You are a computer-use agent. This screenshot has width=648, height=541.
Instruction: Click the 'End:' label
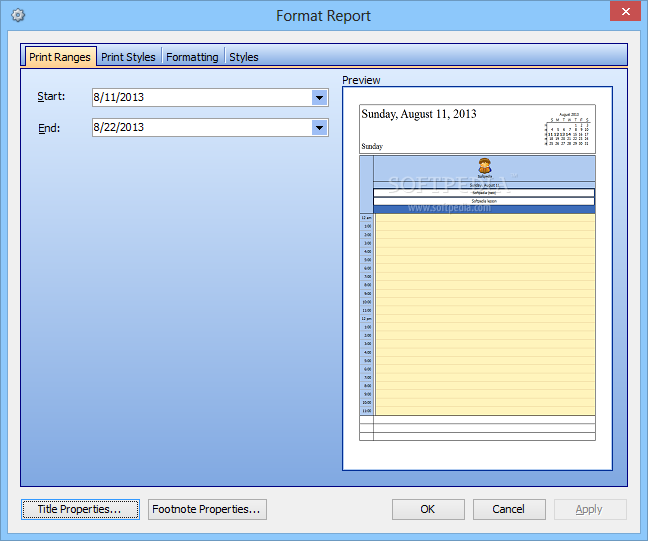pyautogui.click(x=49, y=128)
